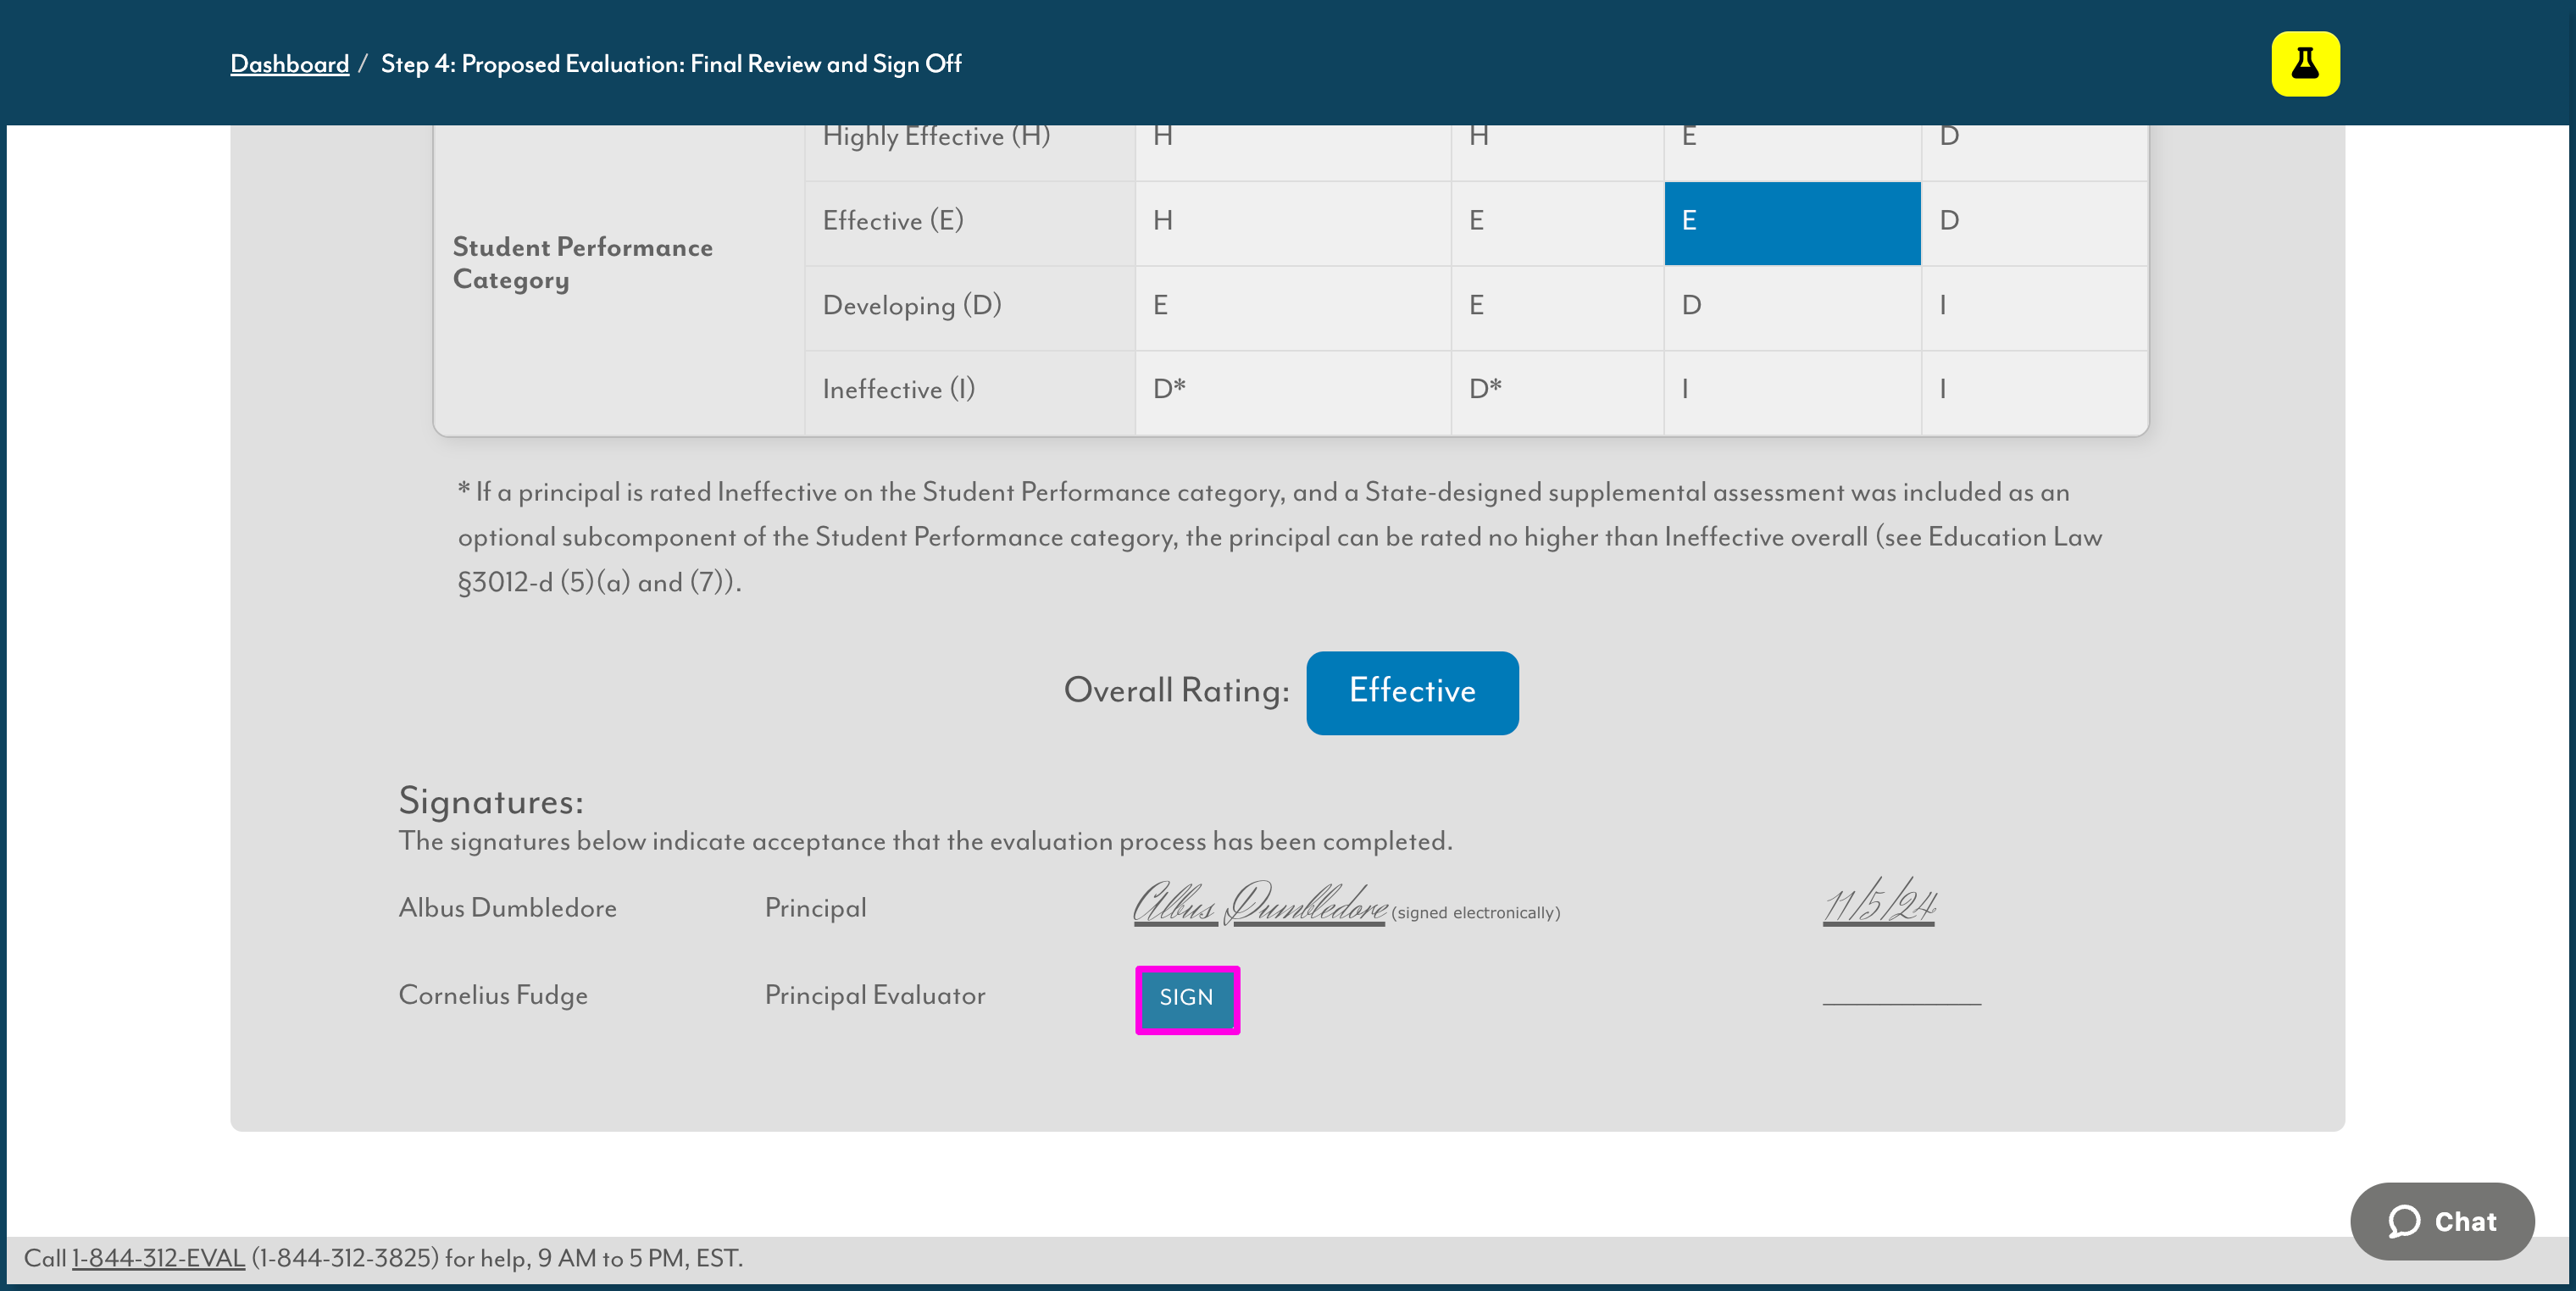Click the 'Developing (D)' row label
The width and height of the screenshot is (2576, 1291).
(911, 305)
